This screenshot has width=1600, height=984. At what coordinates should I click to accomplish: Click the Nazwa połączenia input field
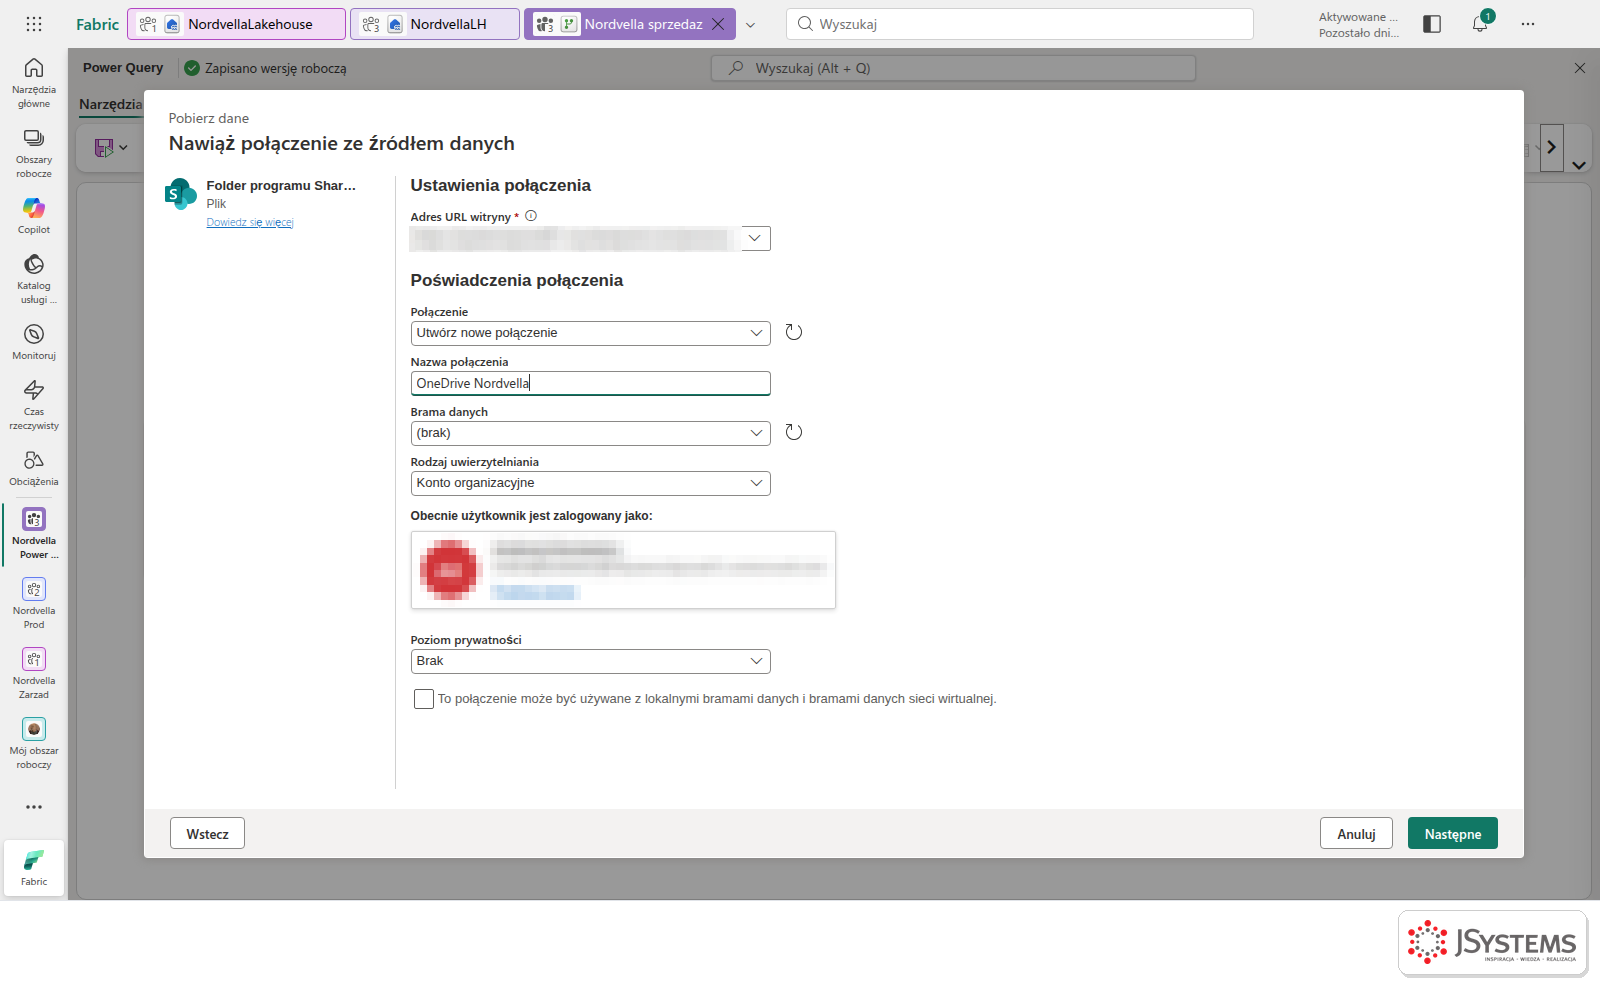(591, 383)
